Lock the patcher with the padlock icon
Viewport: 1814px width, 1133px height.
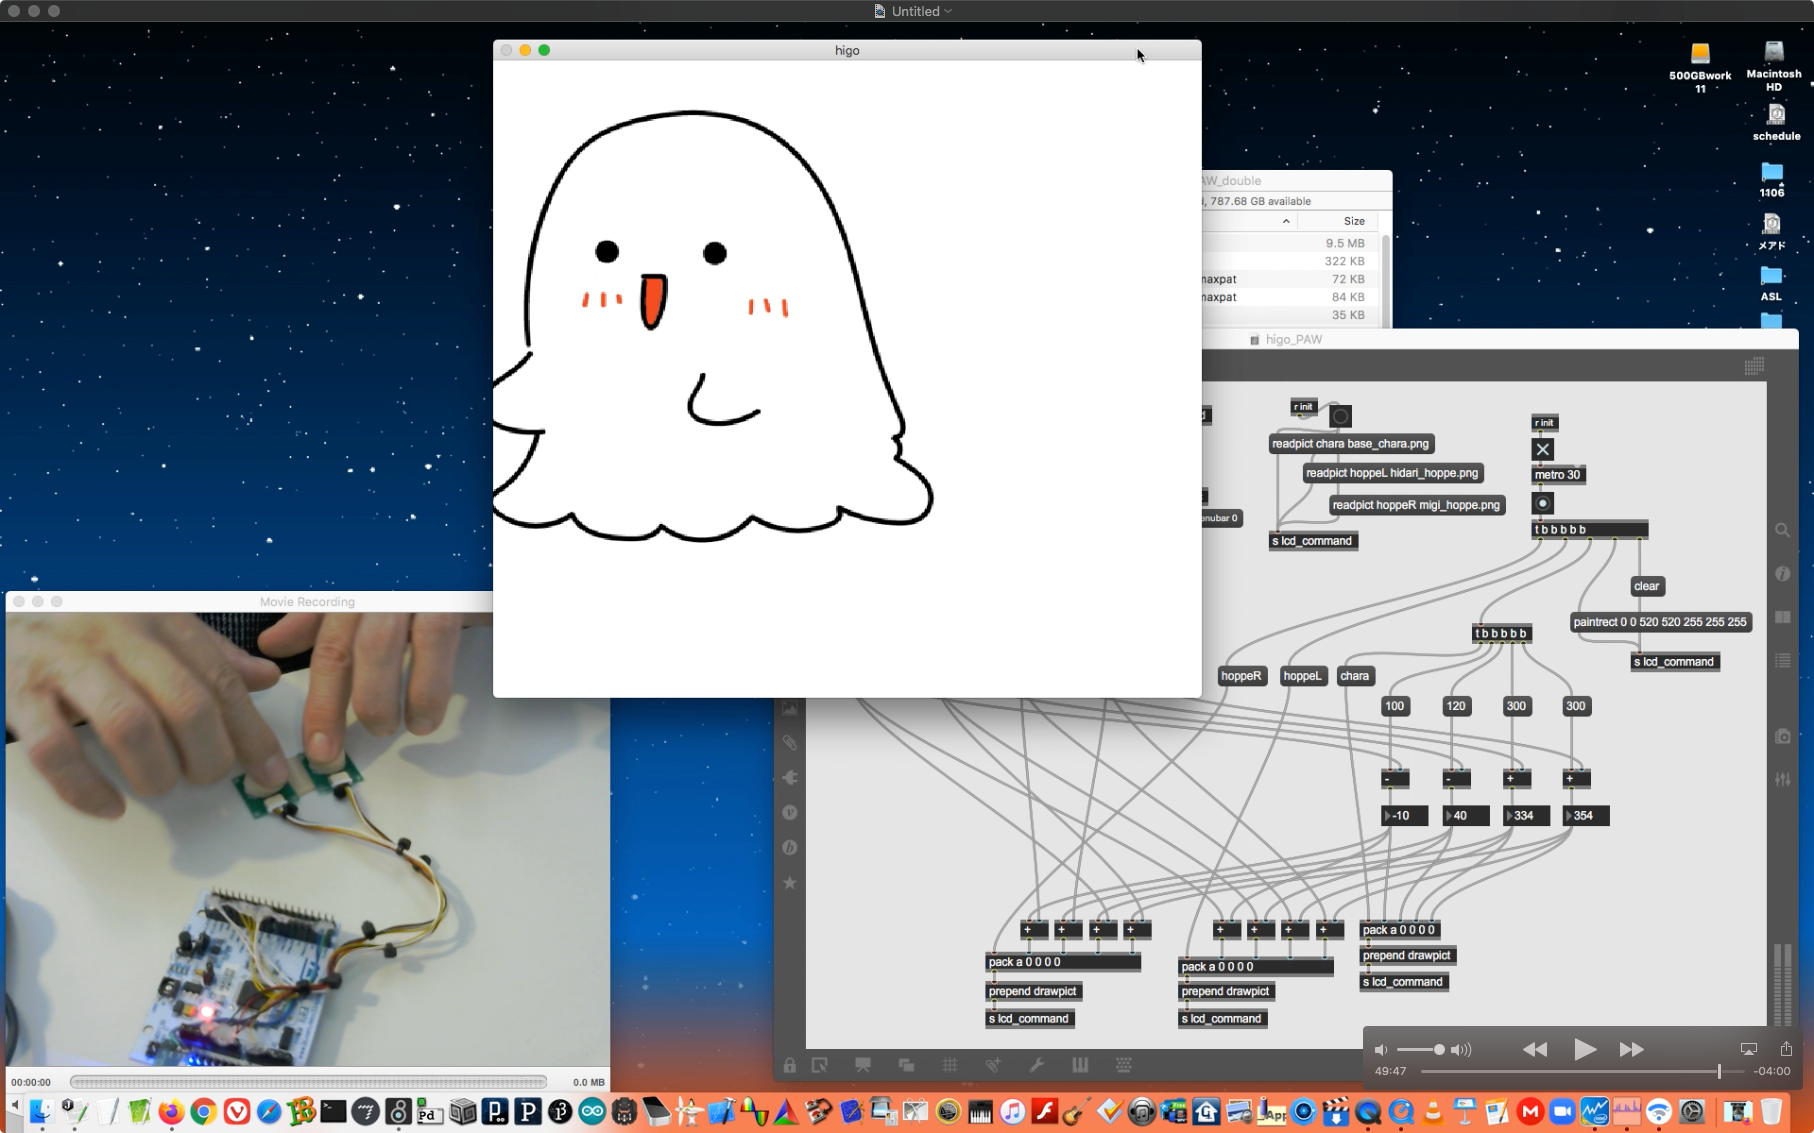[790, 1065]
